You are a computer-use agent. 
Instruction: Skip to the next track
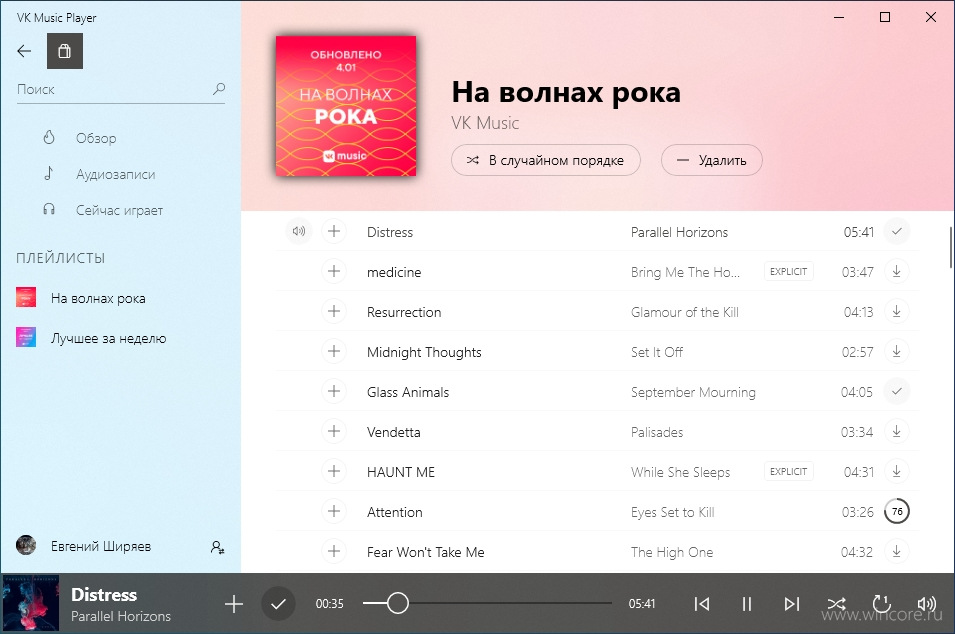pos(791,604)
